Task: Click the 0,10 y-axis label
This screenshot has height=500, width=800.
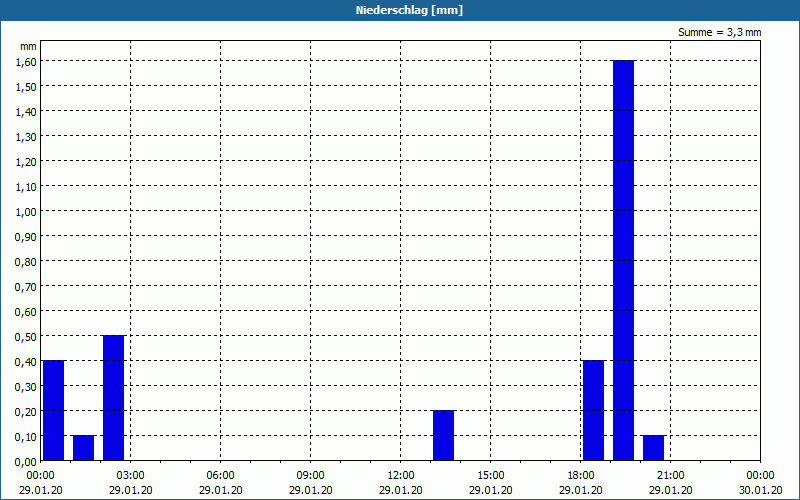Action: pyautogui.click(x=26, y=436)
